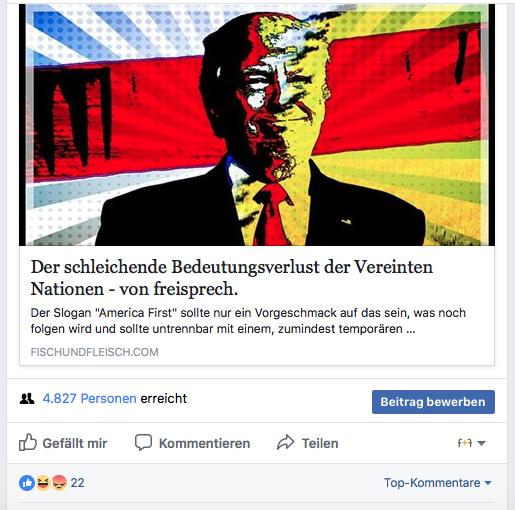Open the 4.827 Personen reach link

click(x=89, y=399)
